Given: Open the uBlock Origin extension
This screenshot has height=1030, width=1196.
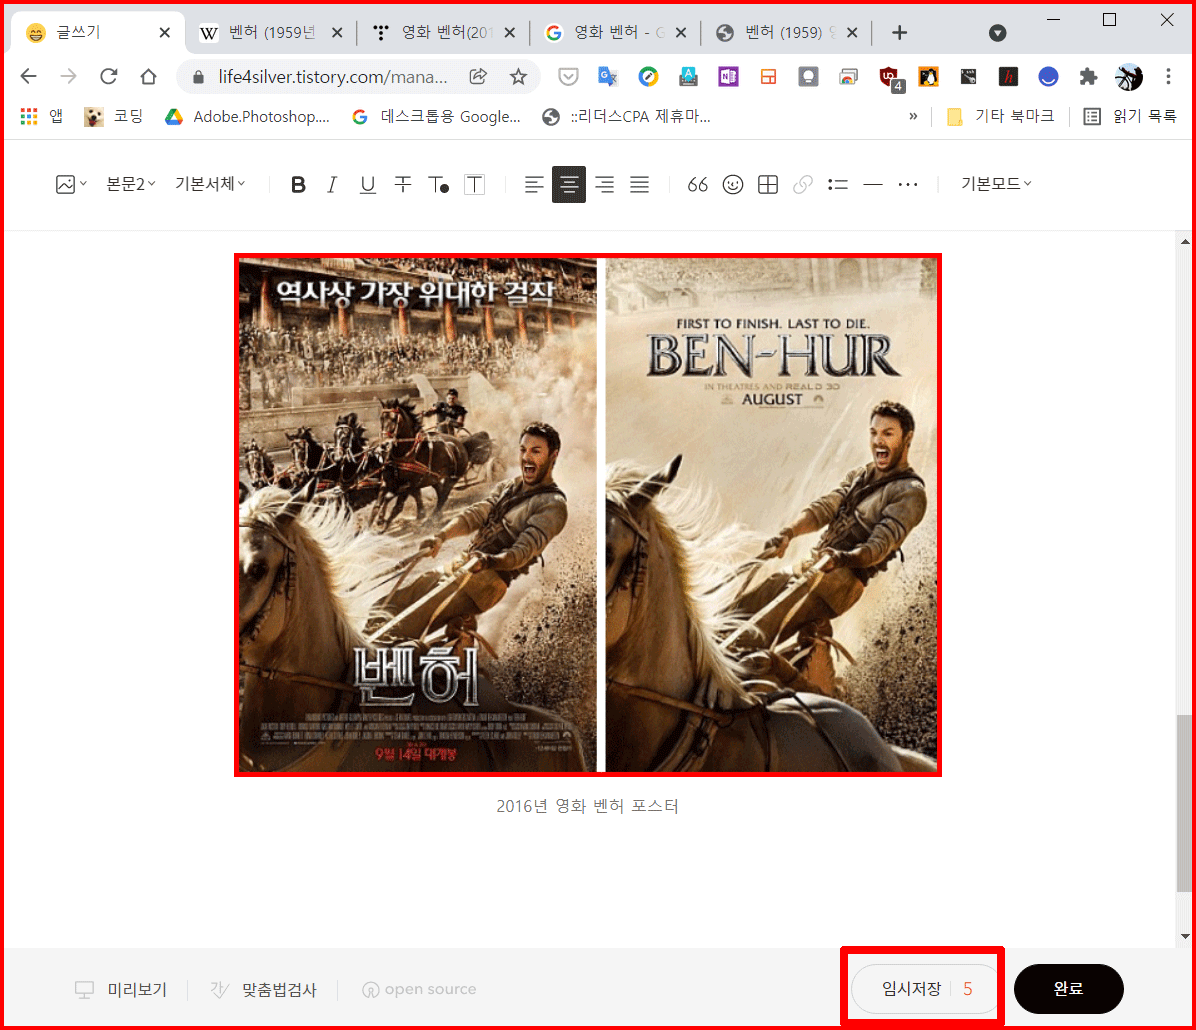Looking at the screenshot, I should [889, 77].
